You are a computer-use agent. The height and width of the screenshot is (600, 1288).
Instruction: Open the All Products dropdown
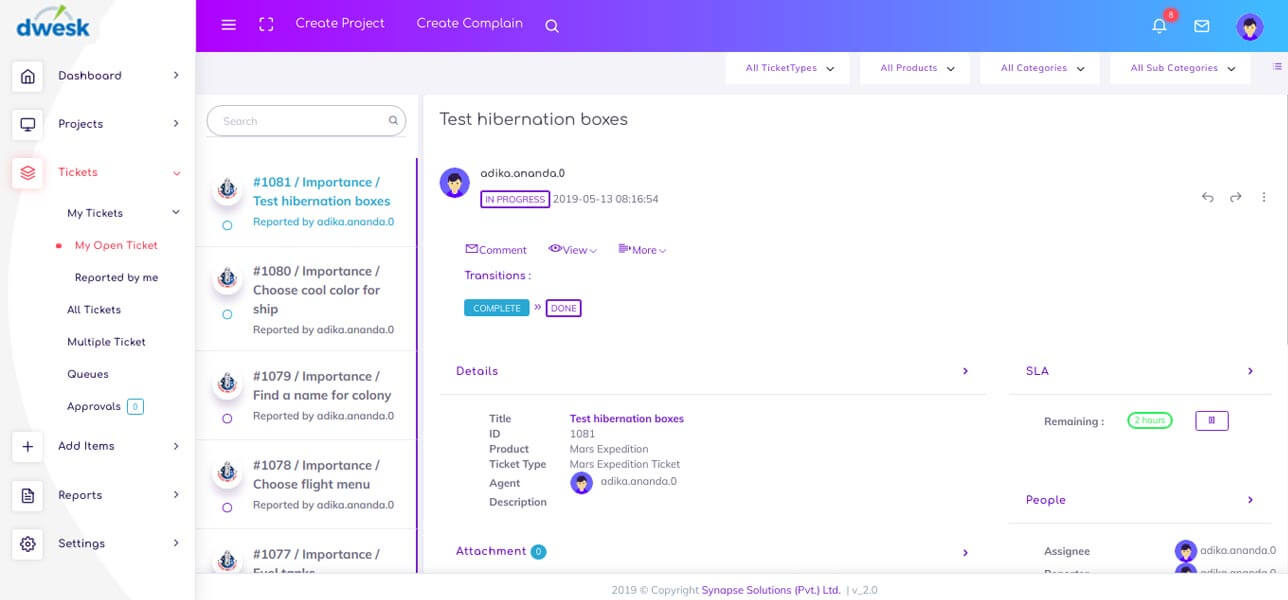(x=917, y=69)
